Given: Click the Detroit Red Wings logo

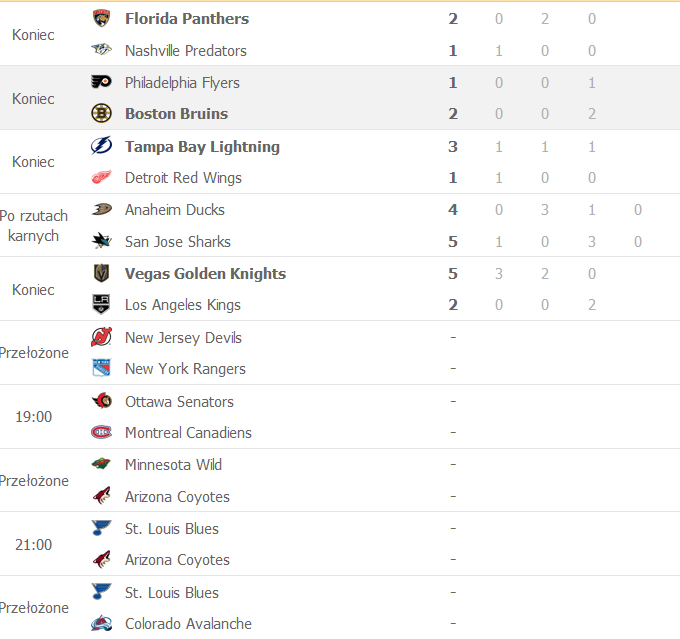Looking at the screenshot, I should pyautogui.click(x=101, y=178).
